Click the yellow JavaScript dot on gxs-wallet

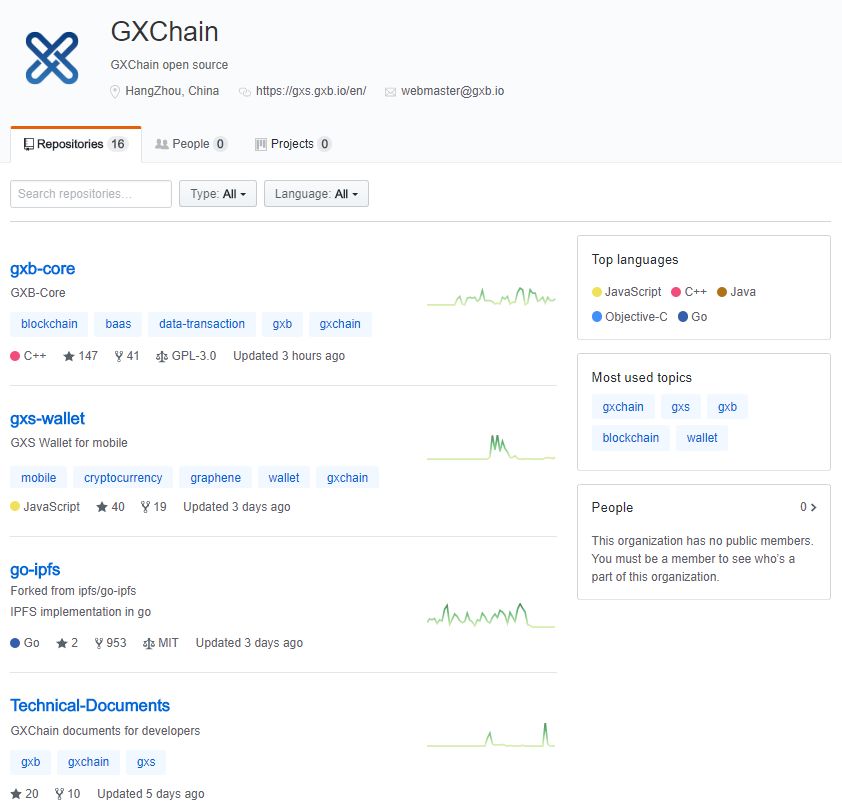click(15, 506)
